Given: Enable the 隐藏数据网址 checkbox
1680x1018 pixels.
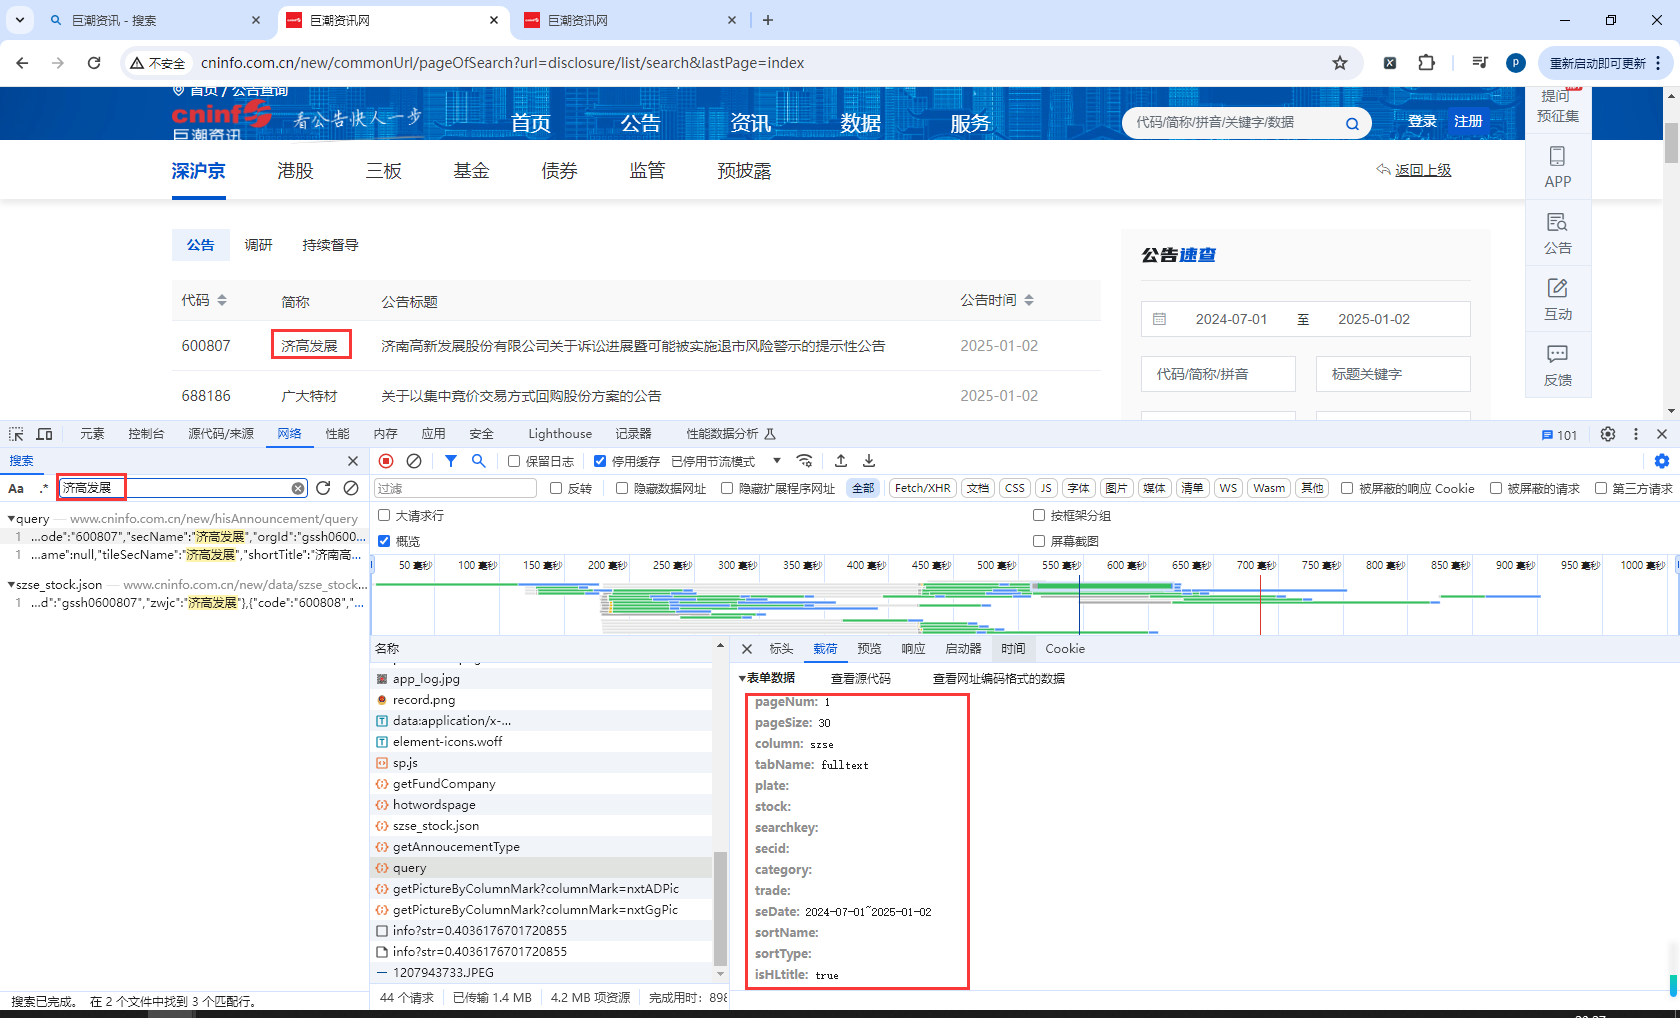Looking at the screenshot, I should coord(622,488).
